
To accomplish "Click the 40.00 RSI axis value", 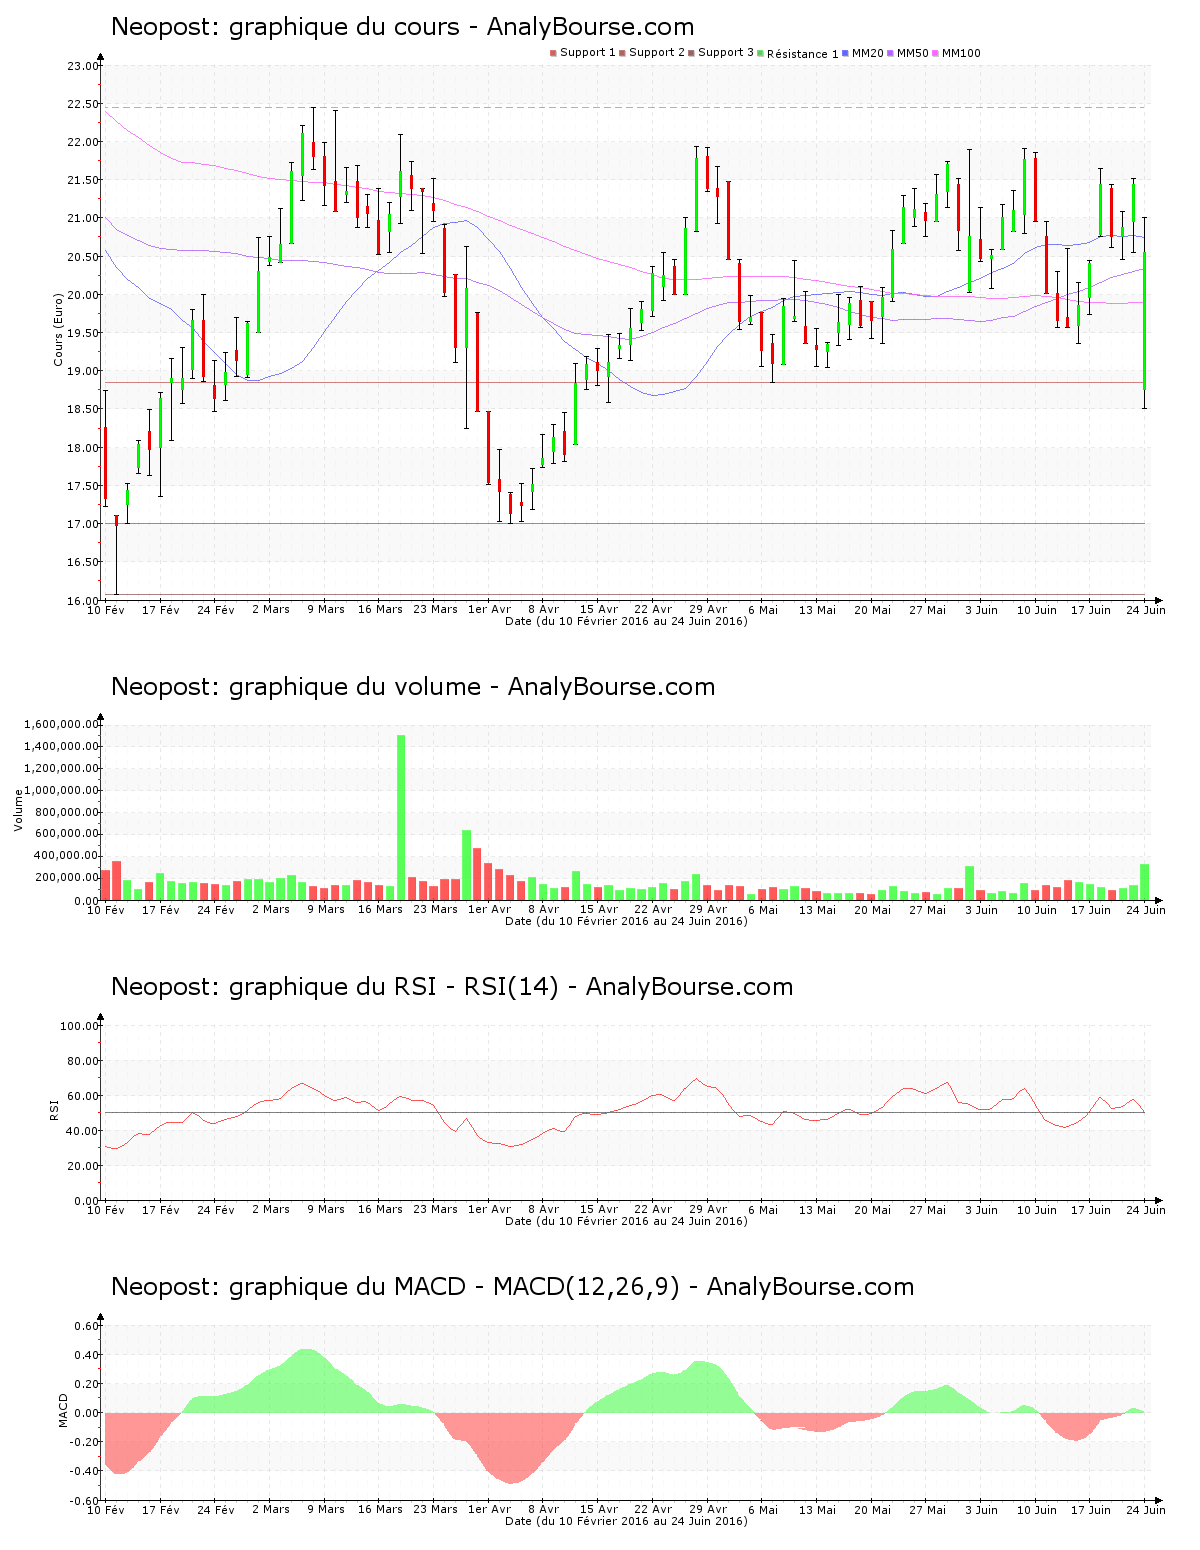I will click(83, 1132).
